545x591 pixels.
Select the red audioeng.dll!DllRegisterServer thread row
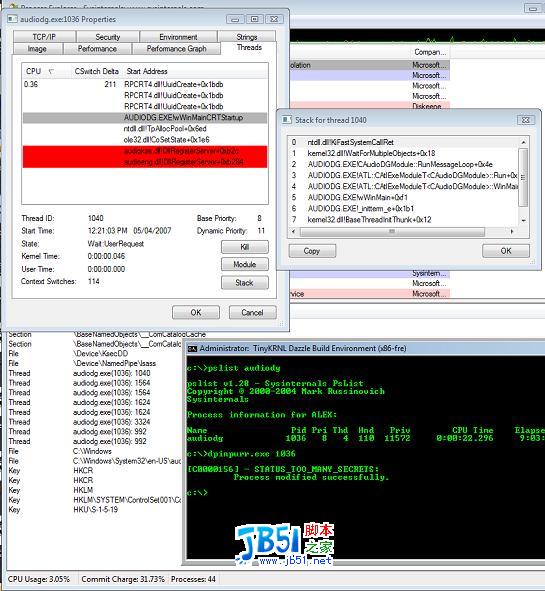pyautogui.click(x=145, y=162)
